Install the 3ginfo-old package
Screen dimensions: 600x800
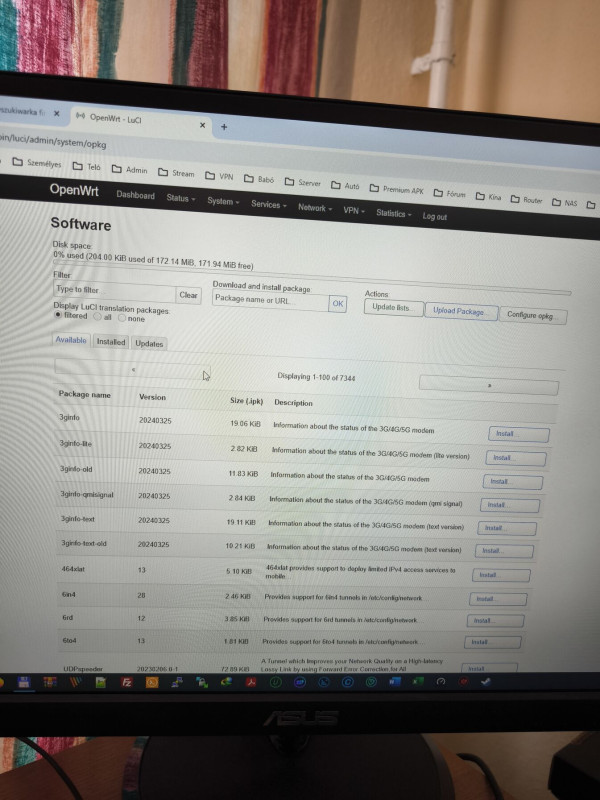513,482
